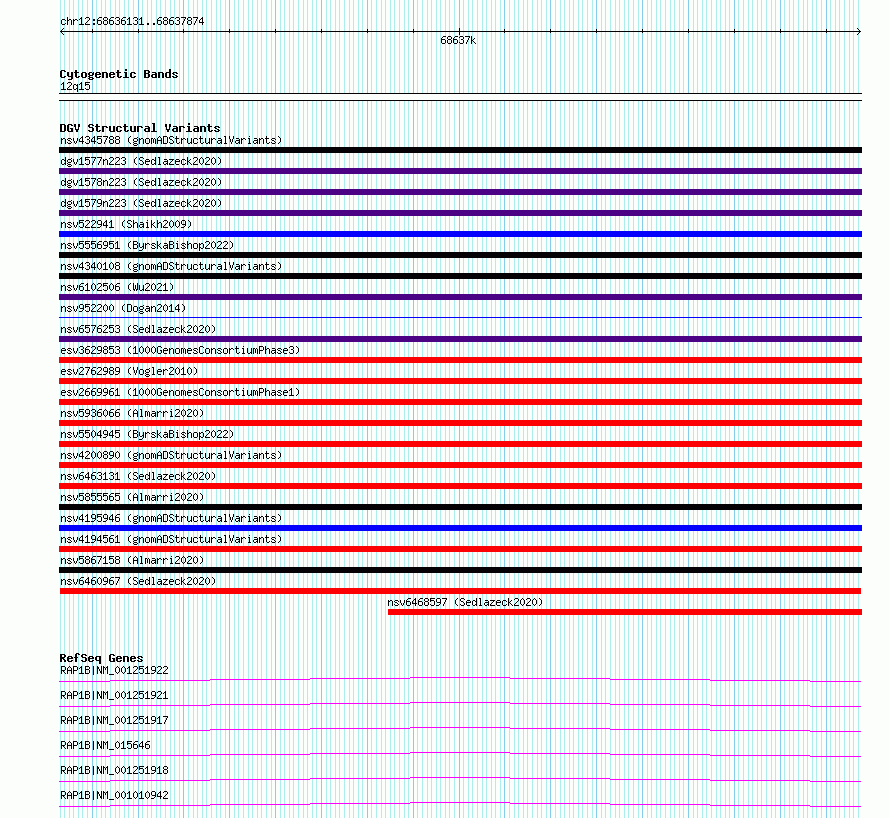
Task: Click the 68637k ruler position label
Action: pyautogui.click(x=458, y=40)
